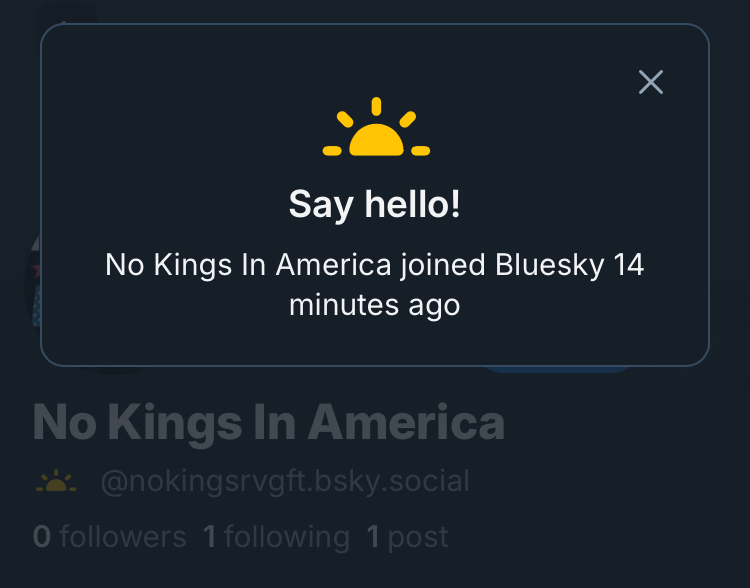Close the Say hello dialog
Viewport: 750px width, 588px height.
click(x=651, y=82)
